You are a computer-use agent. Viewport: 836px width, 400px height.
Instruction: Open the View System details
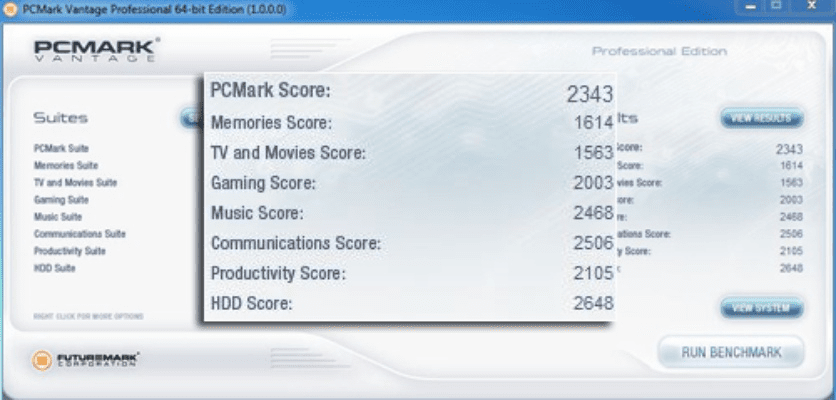click(761, 308)
